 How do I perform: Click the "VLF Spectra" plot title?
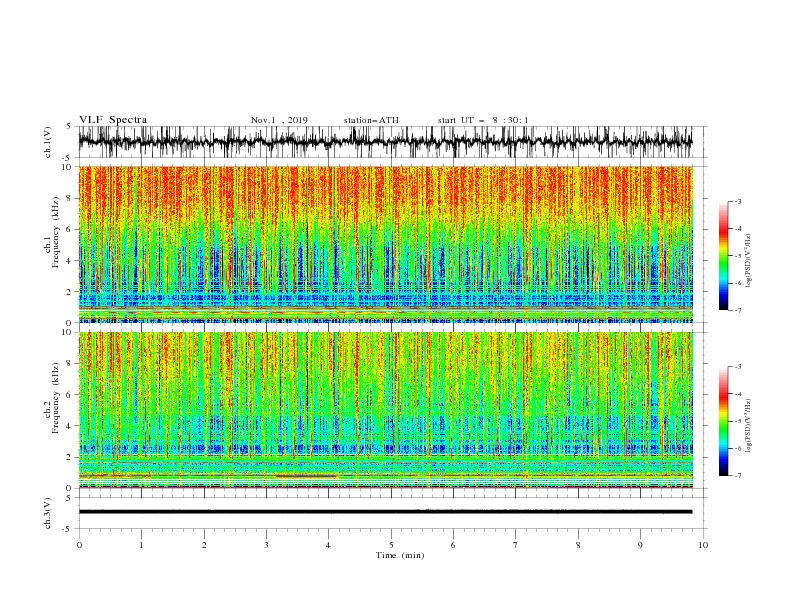113,120
